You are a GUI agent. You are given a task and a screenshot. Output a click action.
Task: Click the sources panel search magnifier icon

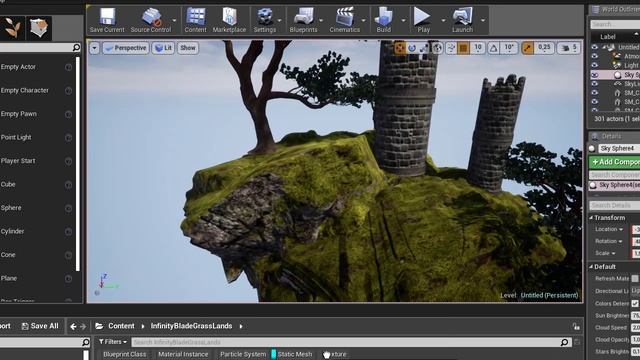pos(86,342)
